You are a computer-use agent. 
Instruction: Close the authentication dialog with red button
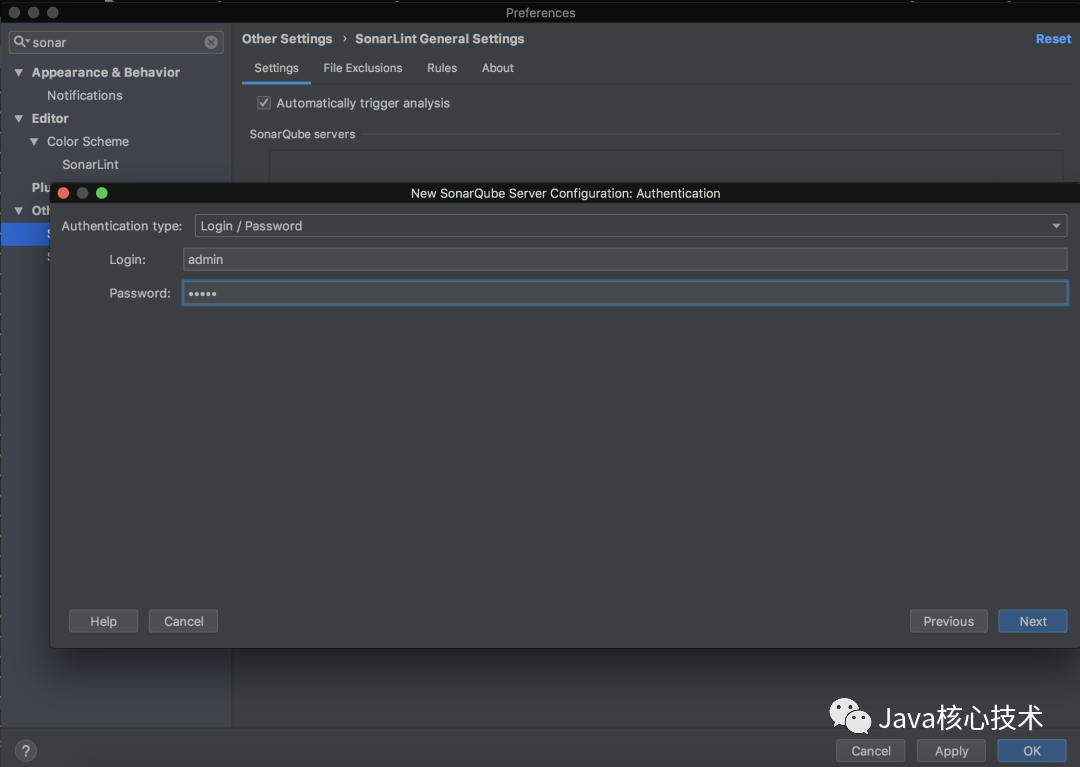coord(63,193)
